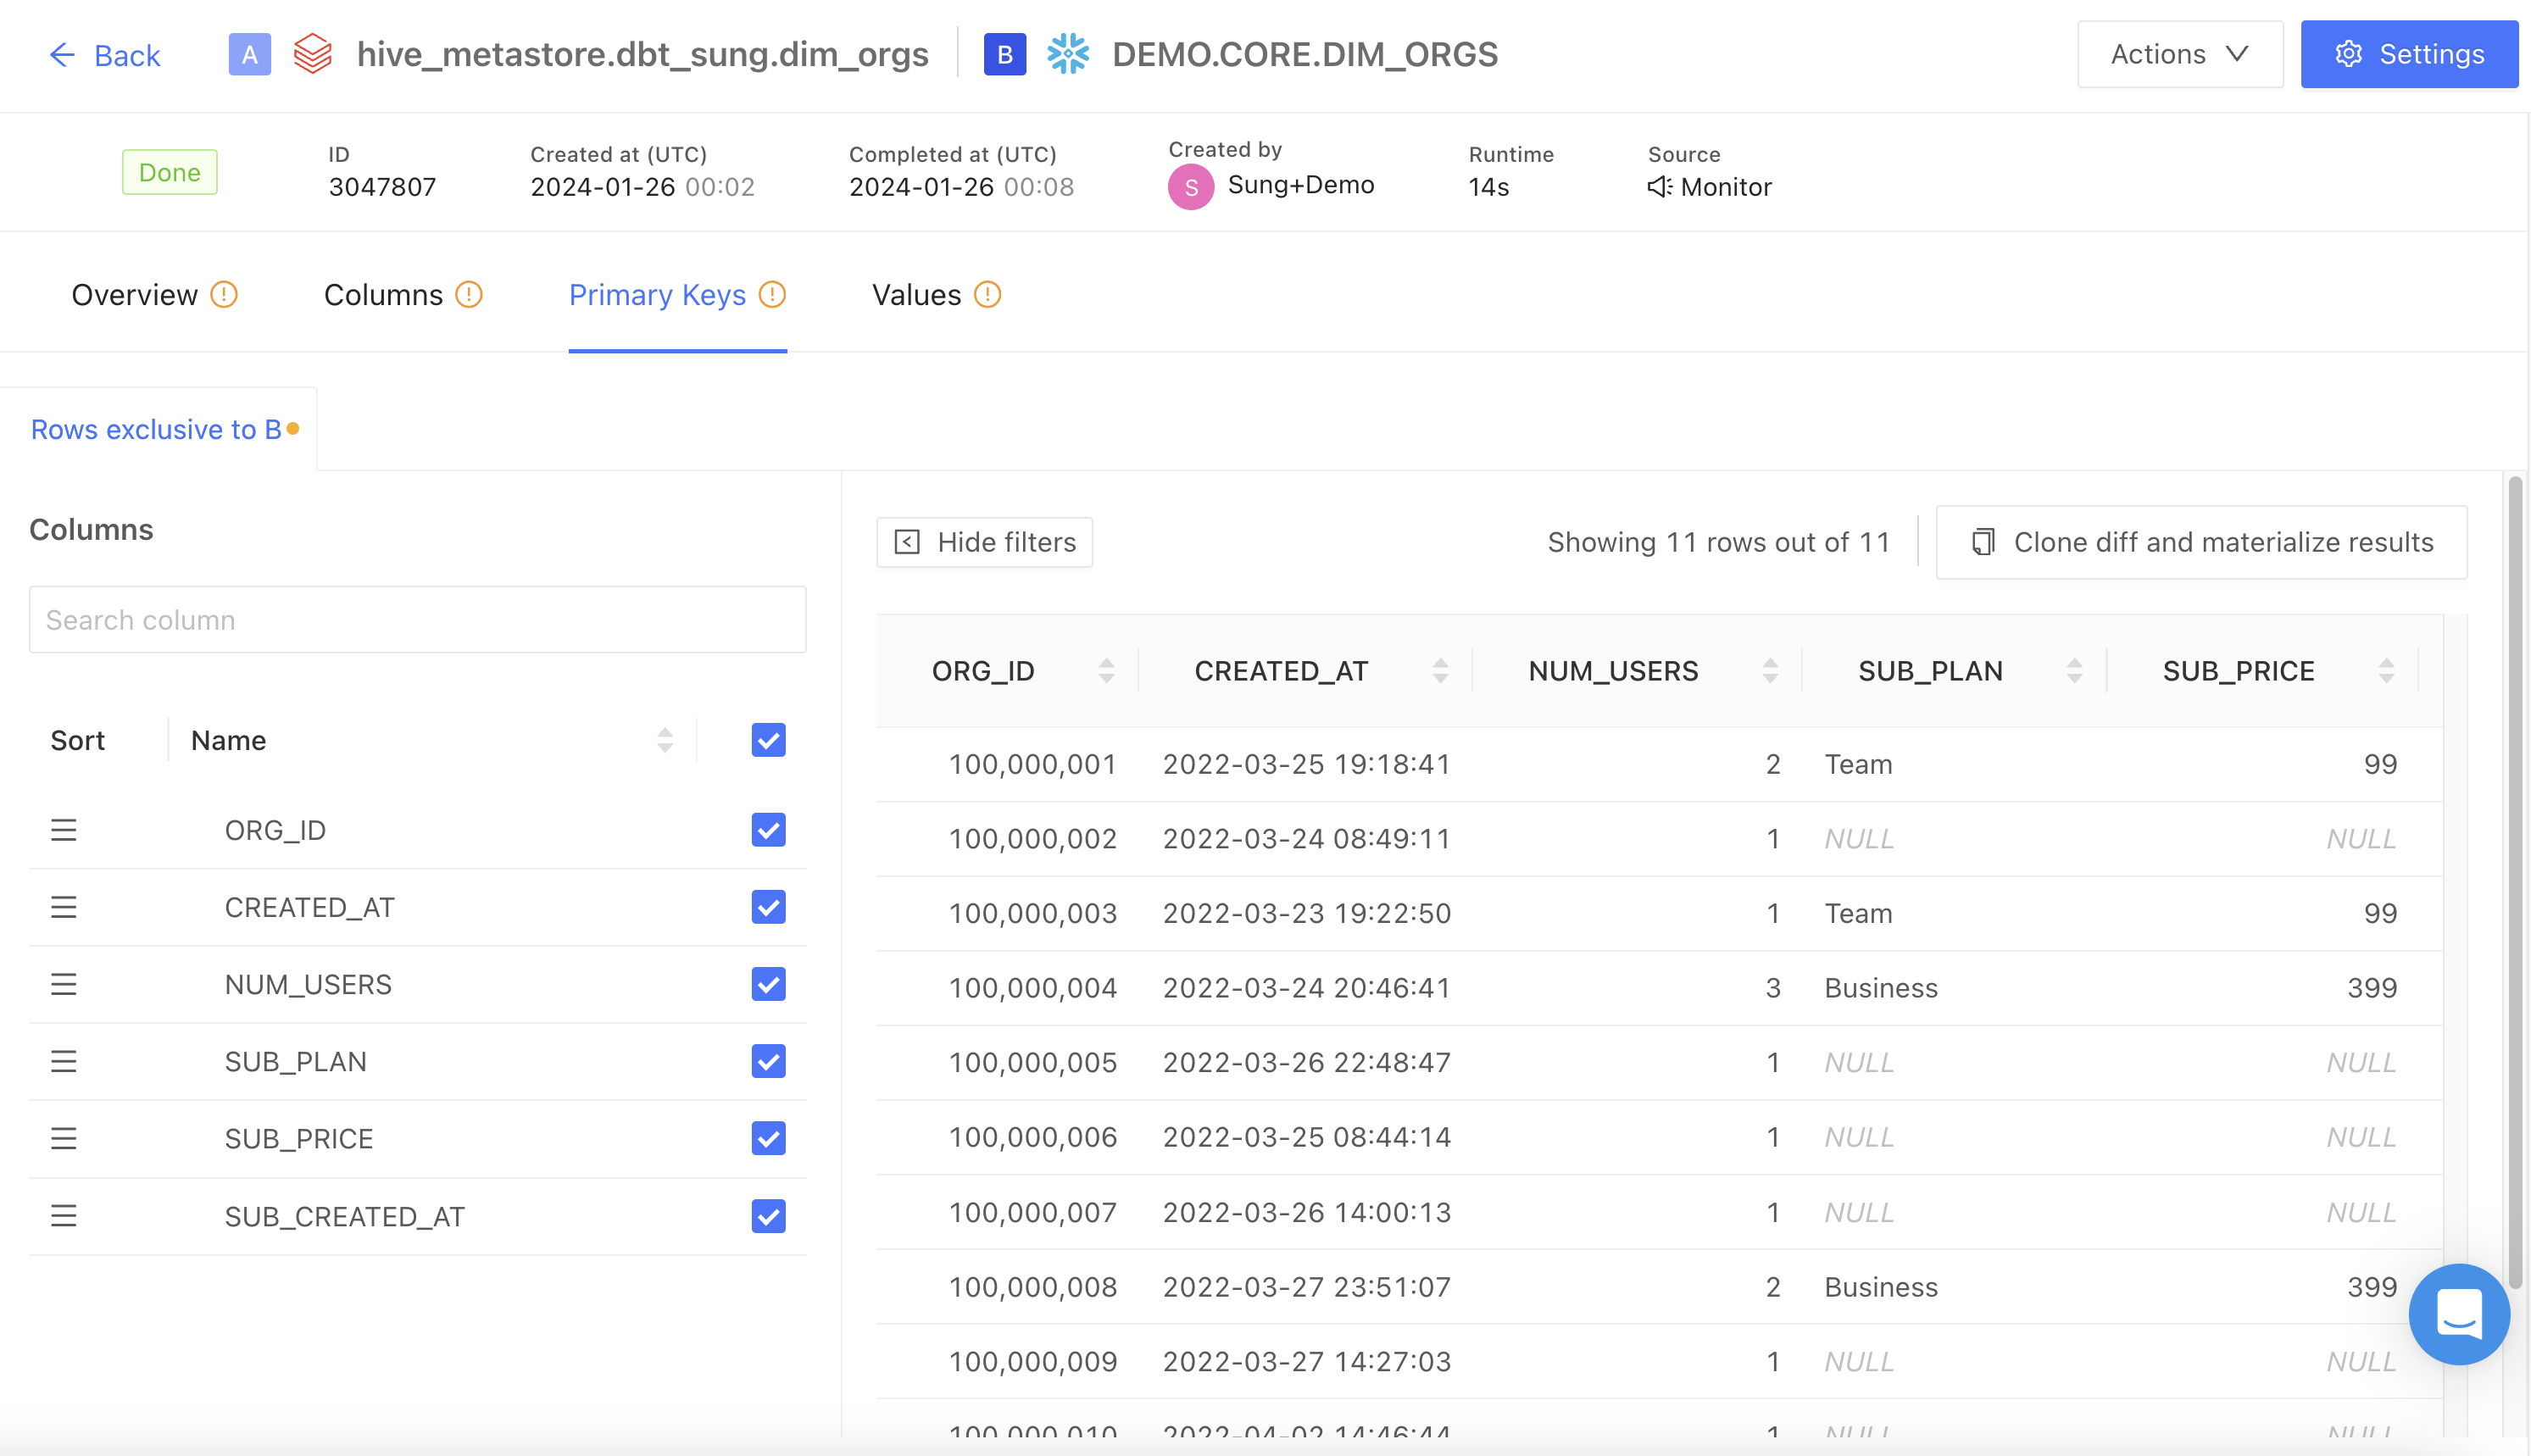Click the chevron in Actions button
The image size is (2531, 1456).
[2237, 54]
